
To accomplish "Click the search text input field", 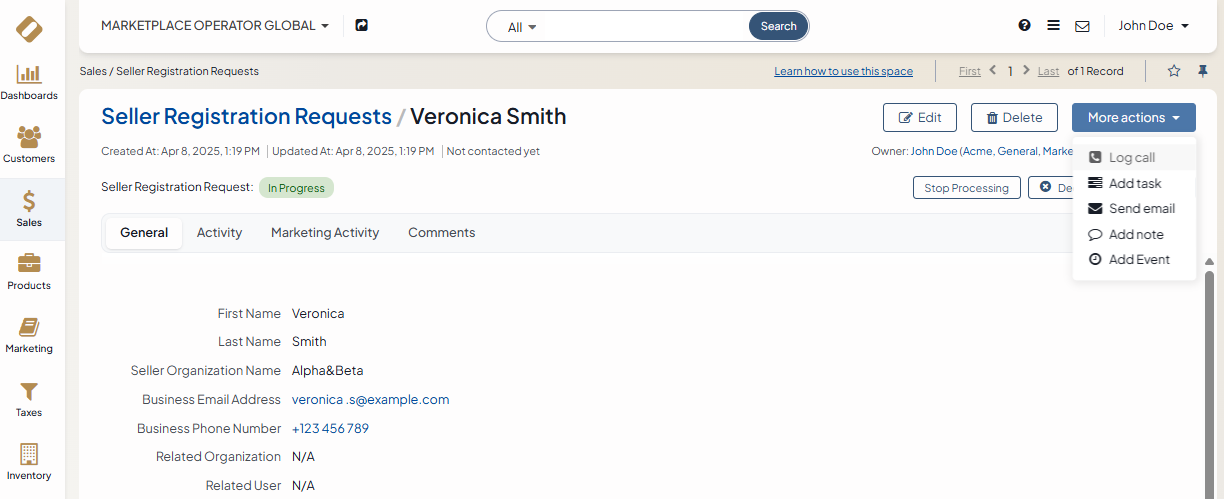I will click(x=645, y=27).
